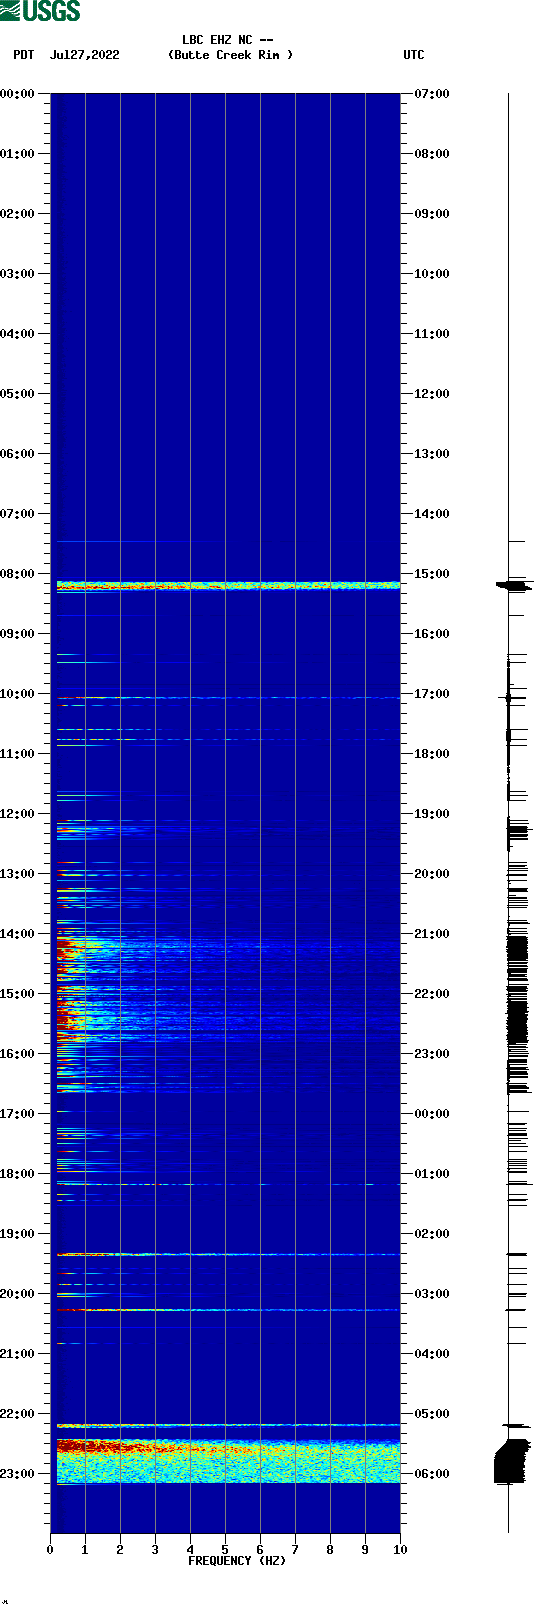Click the date 'Jul27,2022'
Image resolution: width=552 pixels, height=1613 pixels.
(x=85, y=55)
